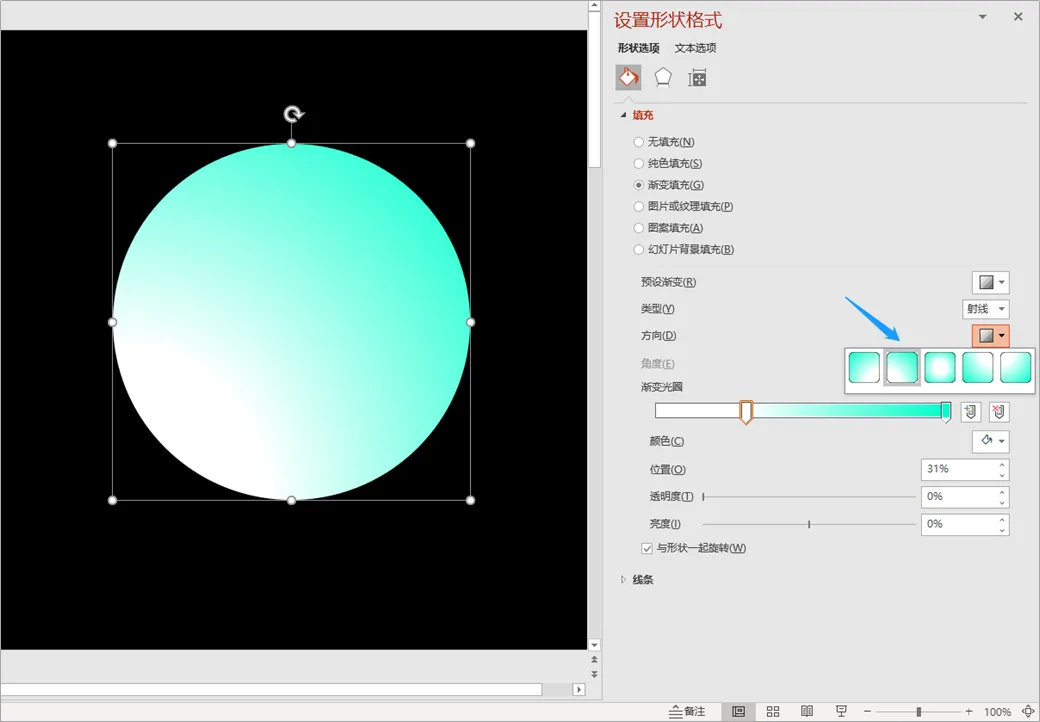Click the top-left resize handle of circle
This screenshot has height=722, width=1040.
(113, 143)
